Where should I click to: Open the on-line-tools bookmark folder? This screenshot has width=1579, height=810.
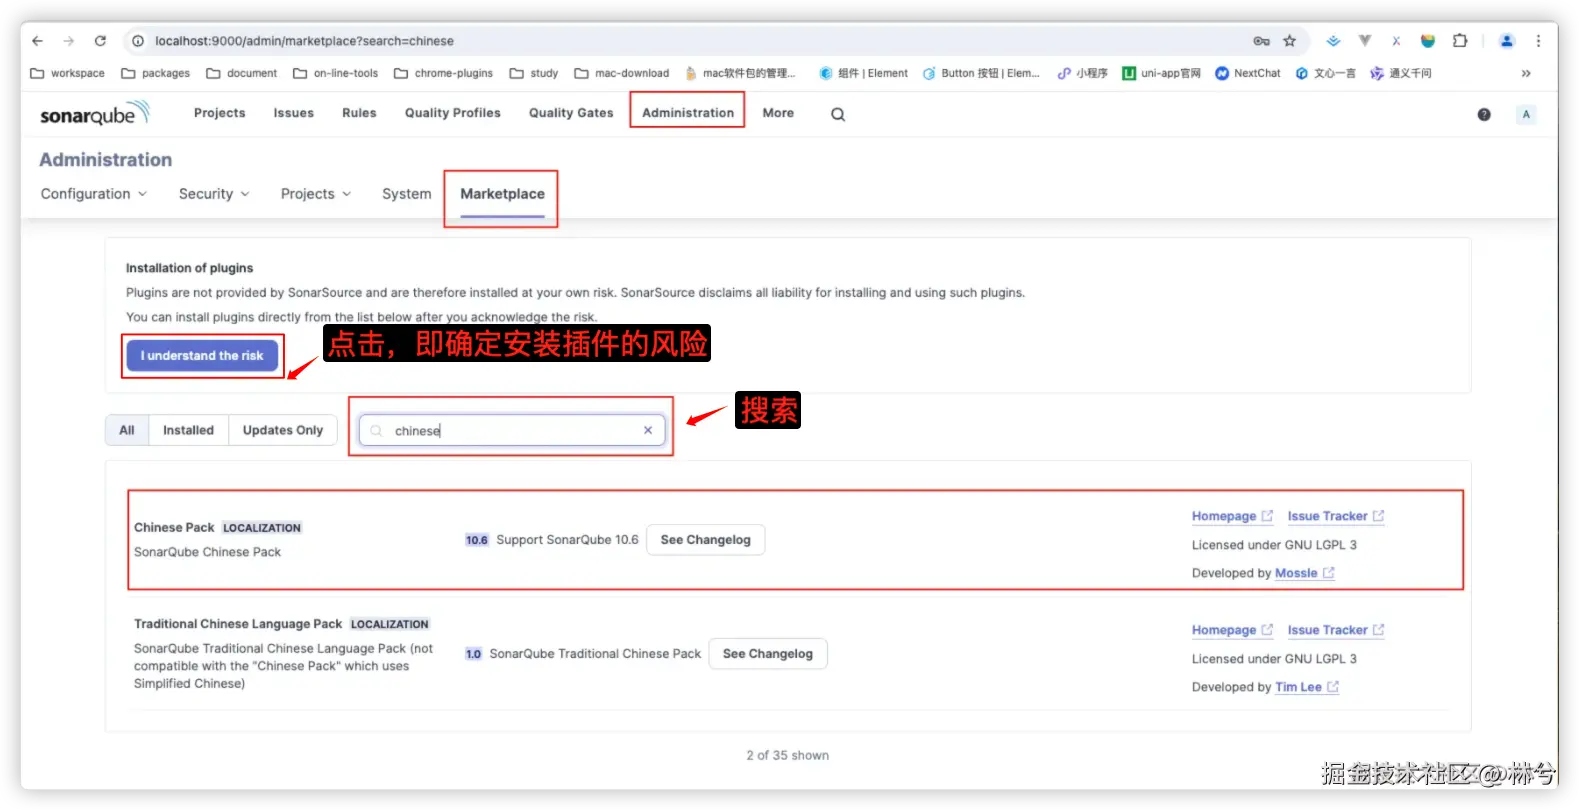(336, 73)
